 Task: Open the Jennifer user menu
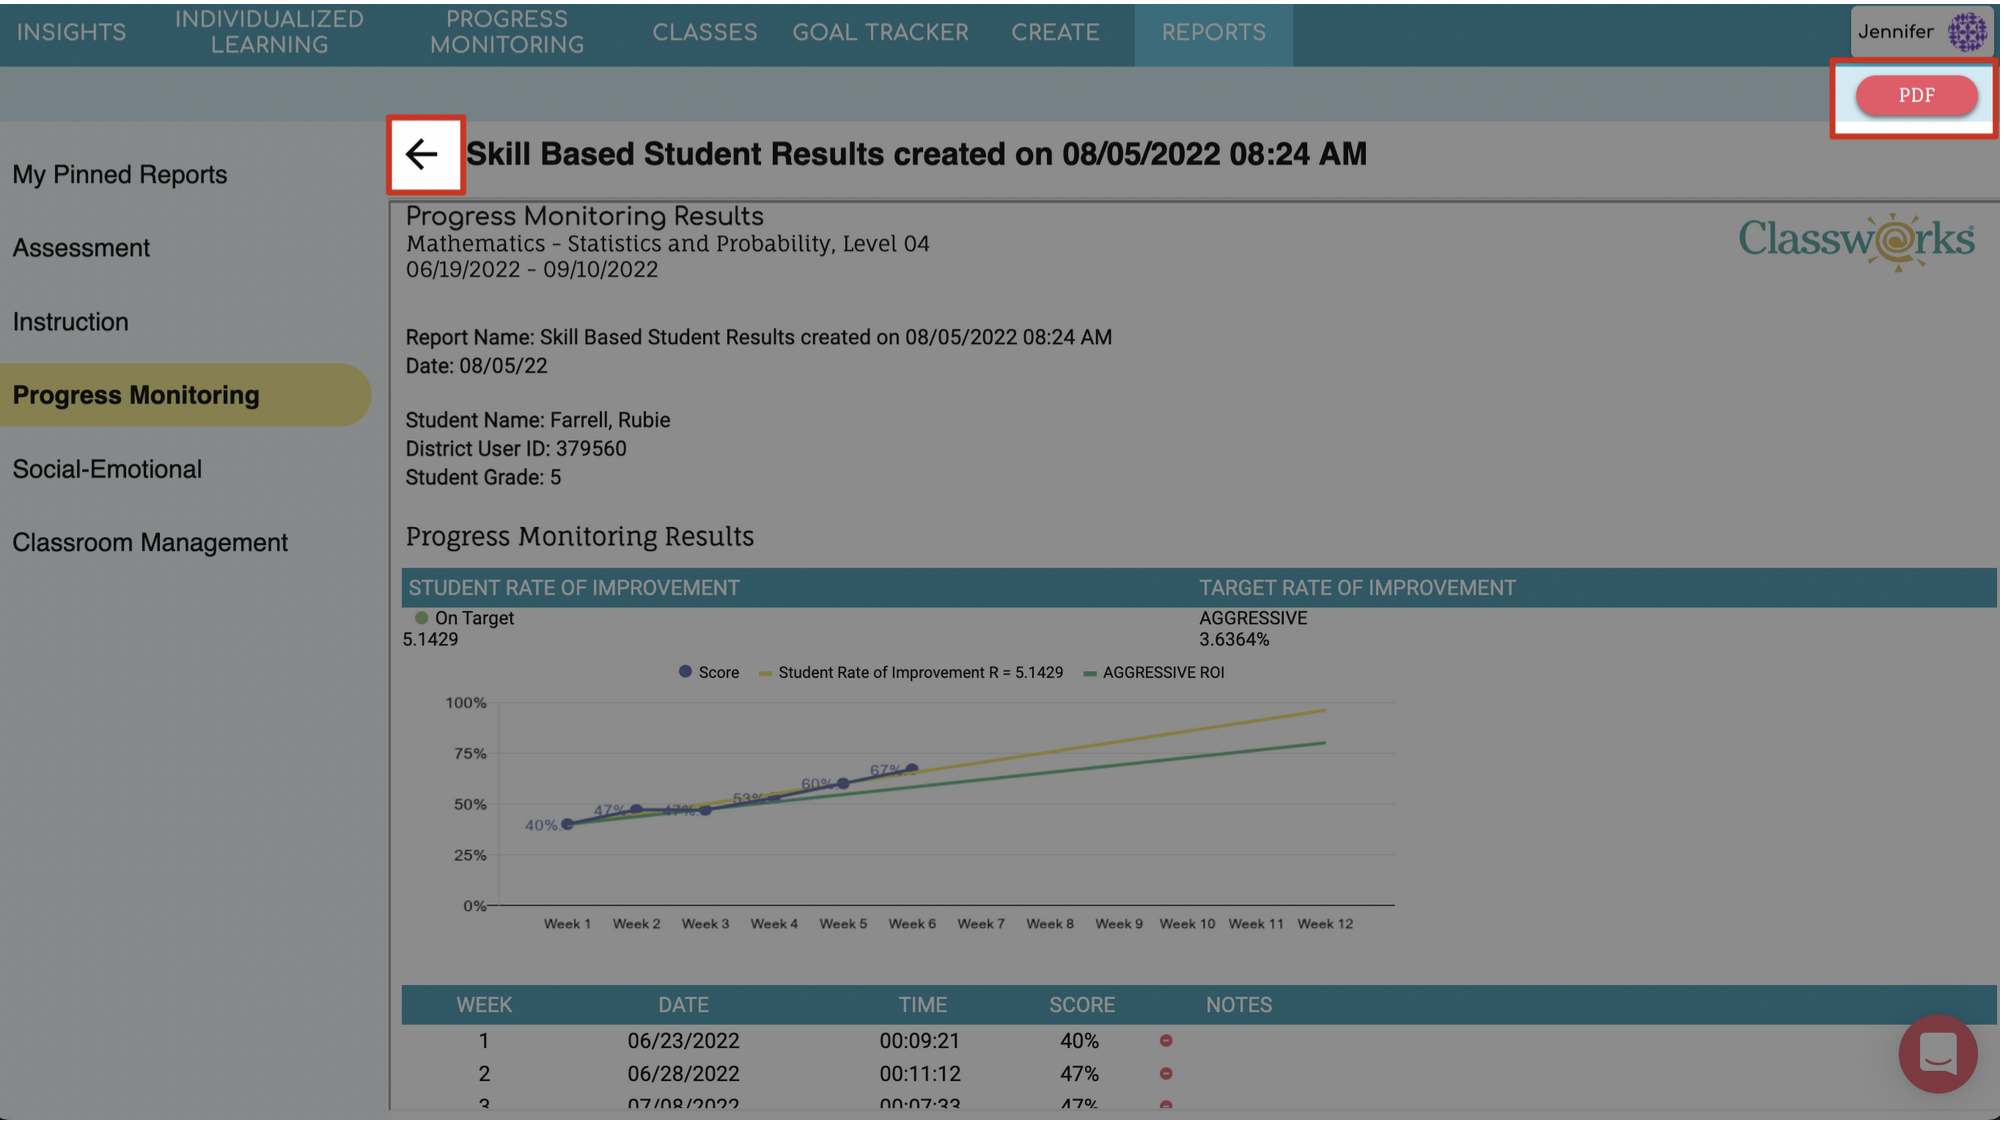[1895, 32]
